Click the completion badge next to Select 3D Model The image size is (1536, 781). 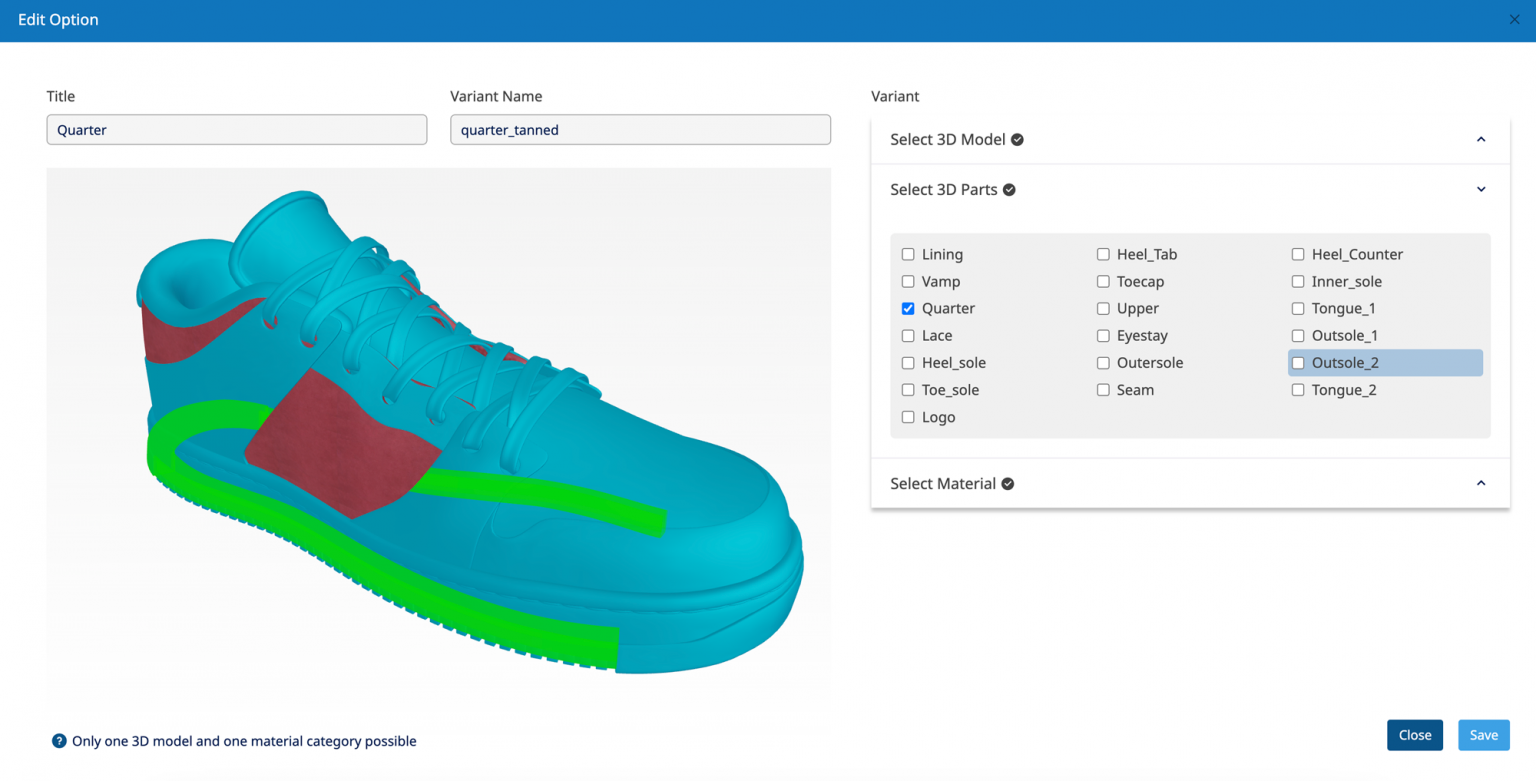(x=1017, y=139)
